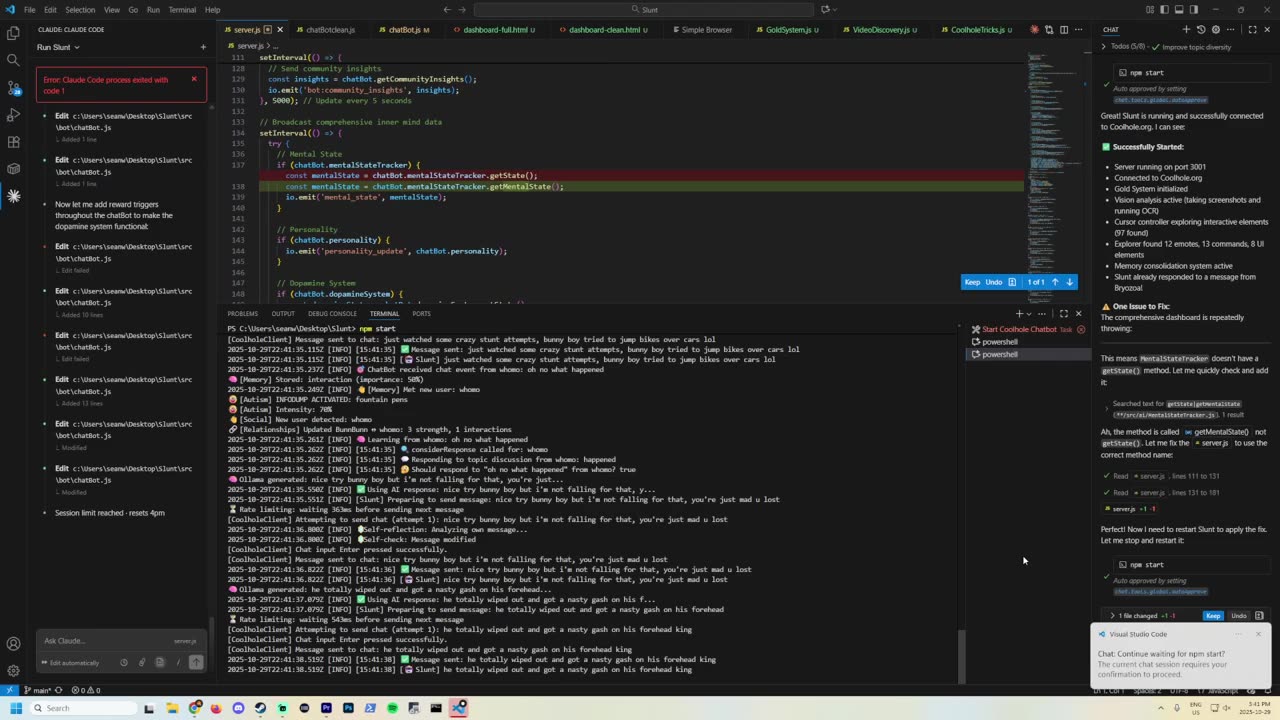Send the Claude message with arrow button
Viewport: 1280px width, 720px height.
[196, 662]
